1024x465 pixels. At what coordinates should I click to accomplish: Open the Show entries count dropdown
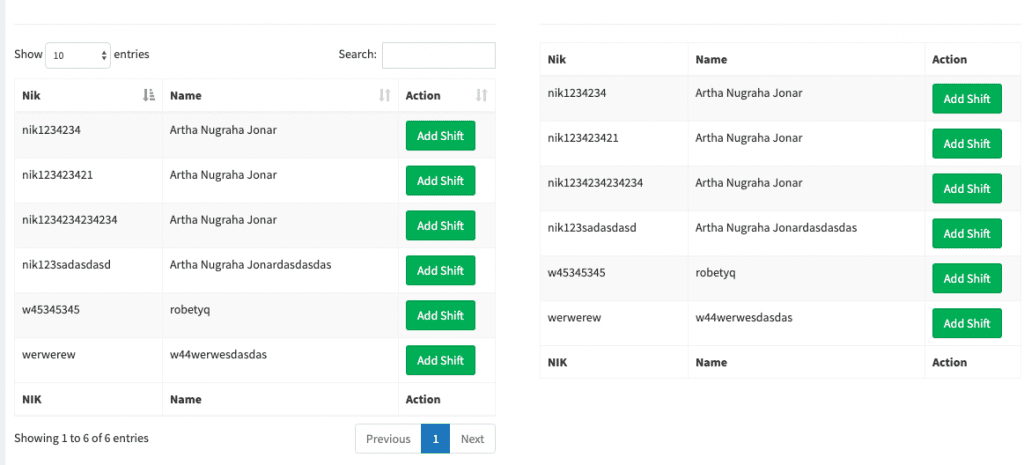coord(78,56)
